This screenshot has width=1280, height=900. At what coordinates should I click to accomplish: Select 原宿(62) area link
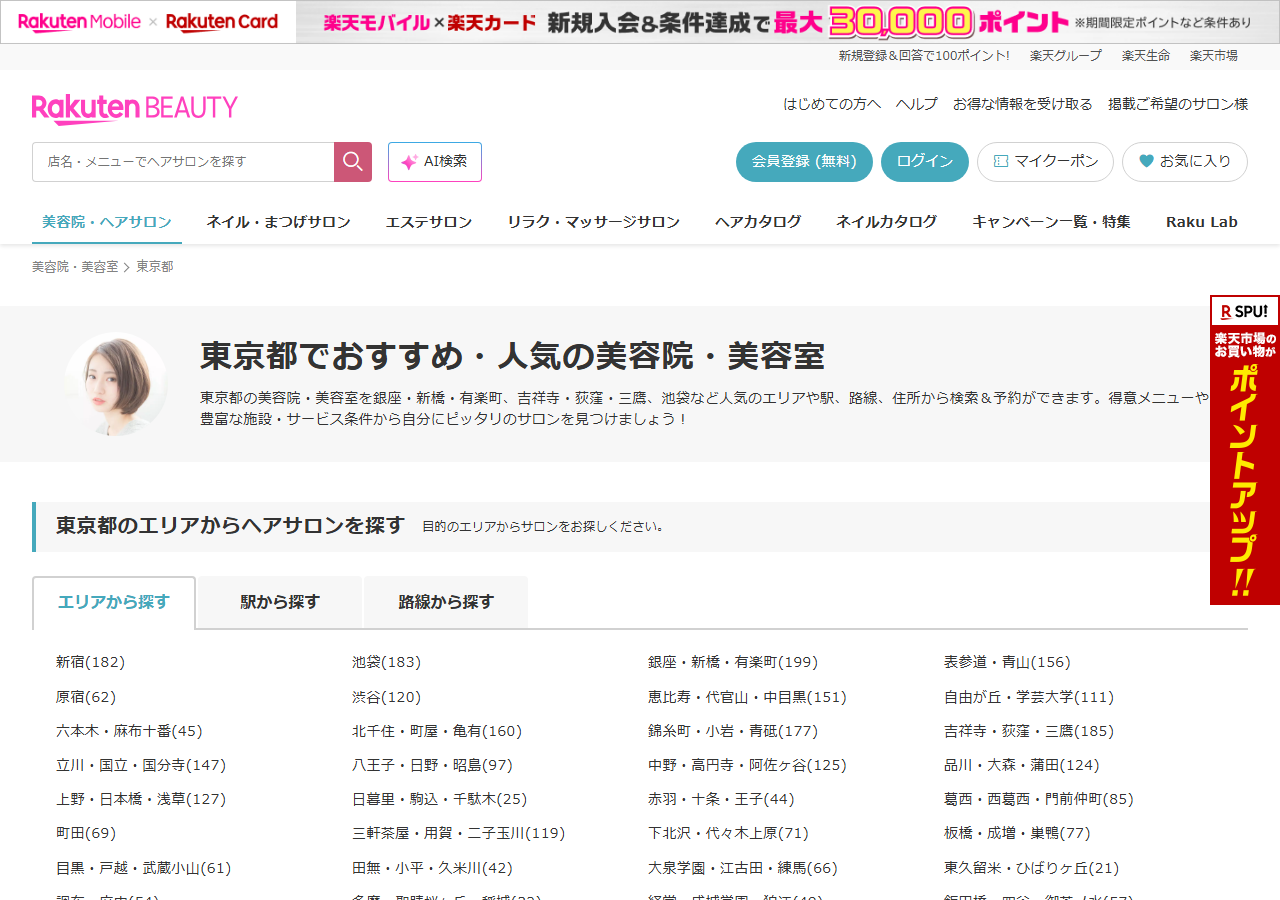86,697
